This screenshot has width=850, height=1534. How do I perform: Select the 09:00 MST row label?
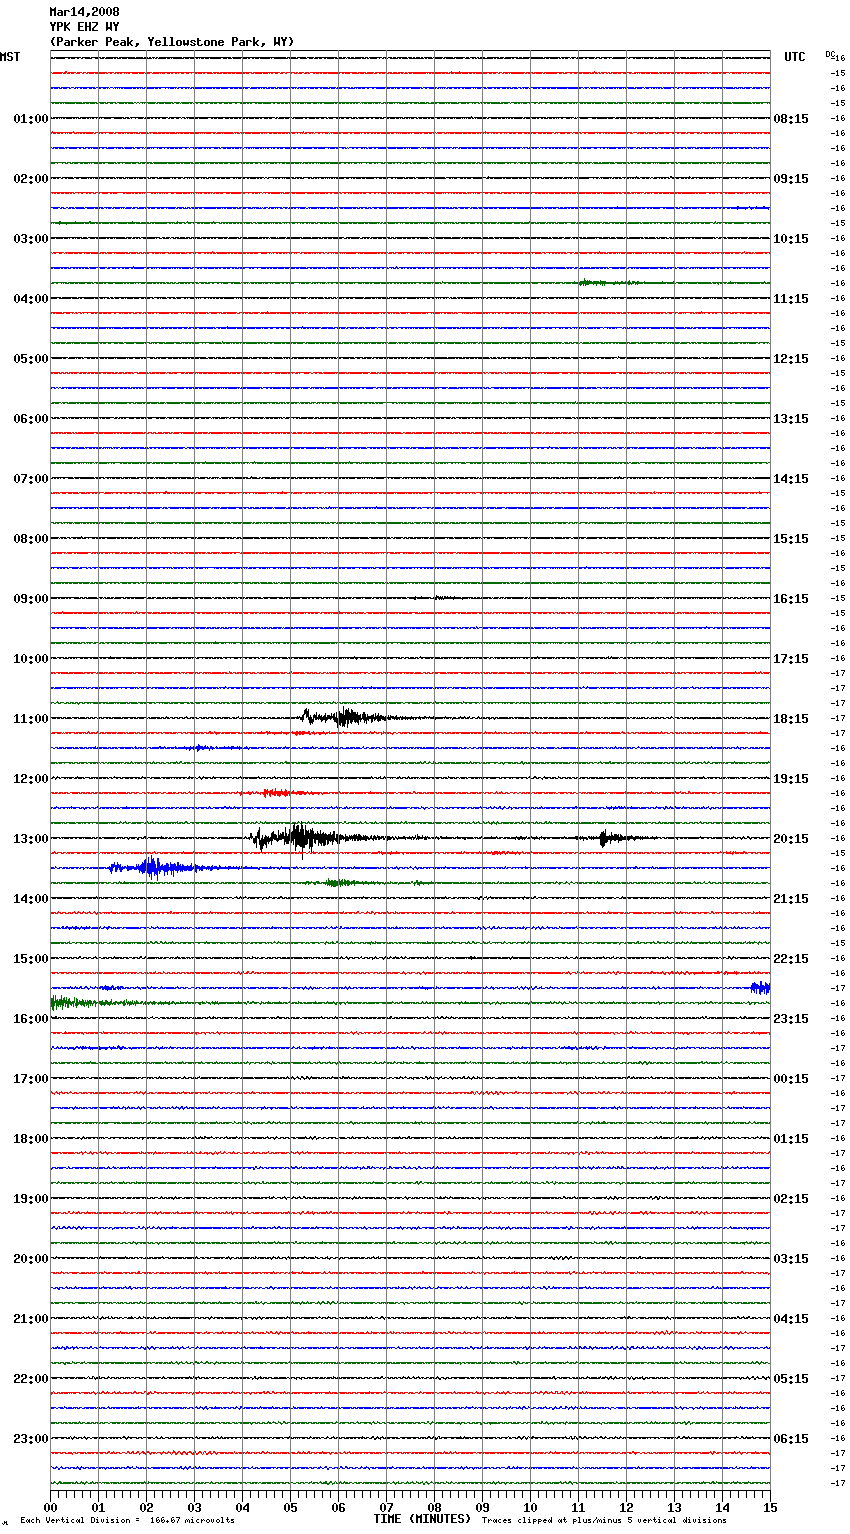30,599
